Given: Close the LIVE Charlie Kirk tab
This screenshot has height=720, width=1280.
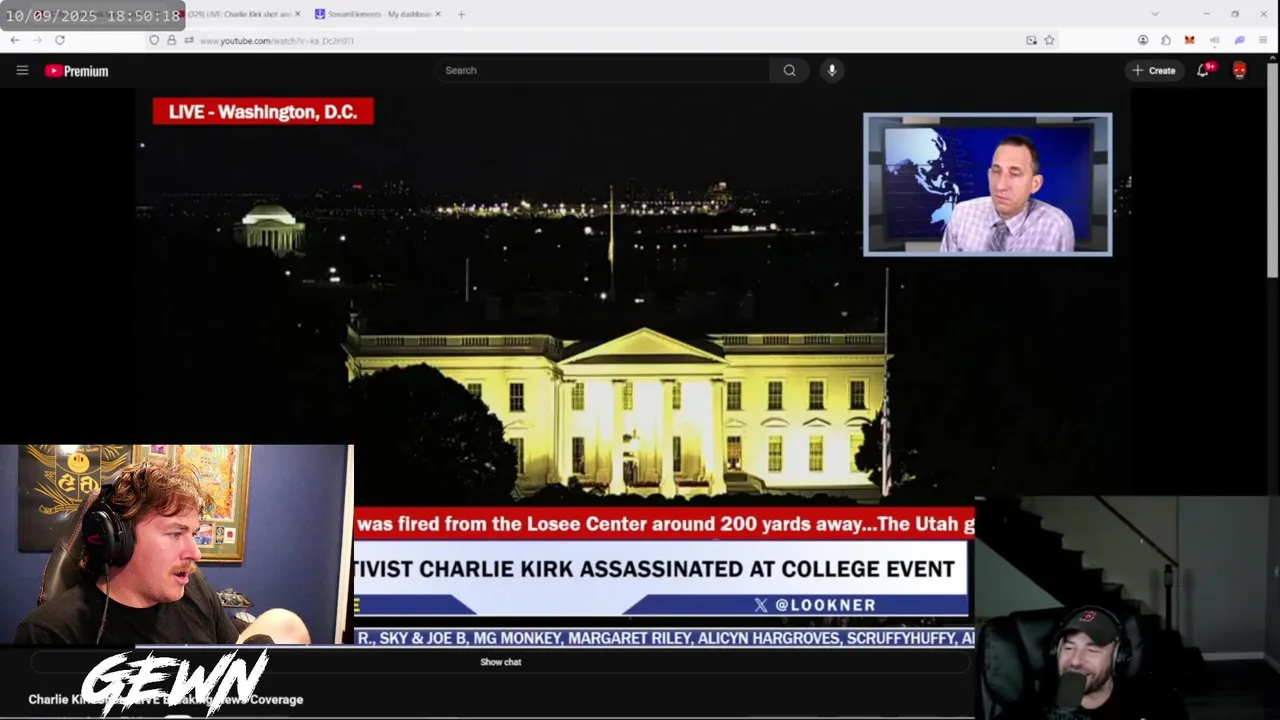Looking at the screenshot, I should tap(298, 14).
